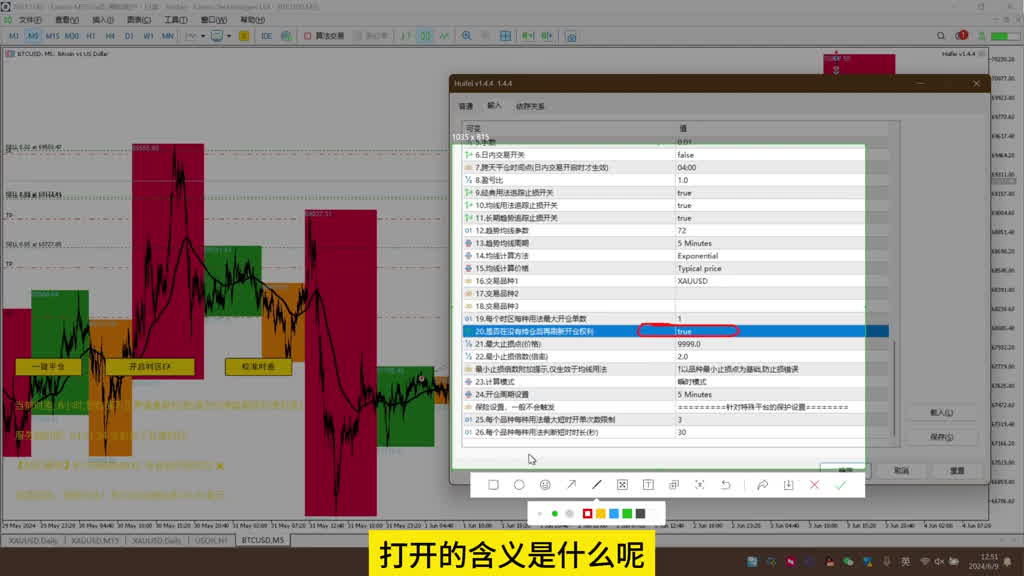Select the rectangle annotation tool

pyautogui.click(x=494, y=485)
